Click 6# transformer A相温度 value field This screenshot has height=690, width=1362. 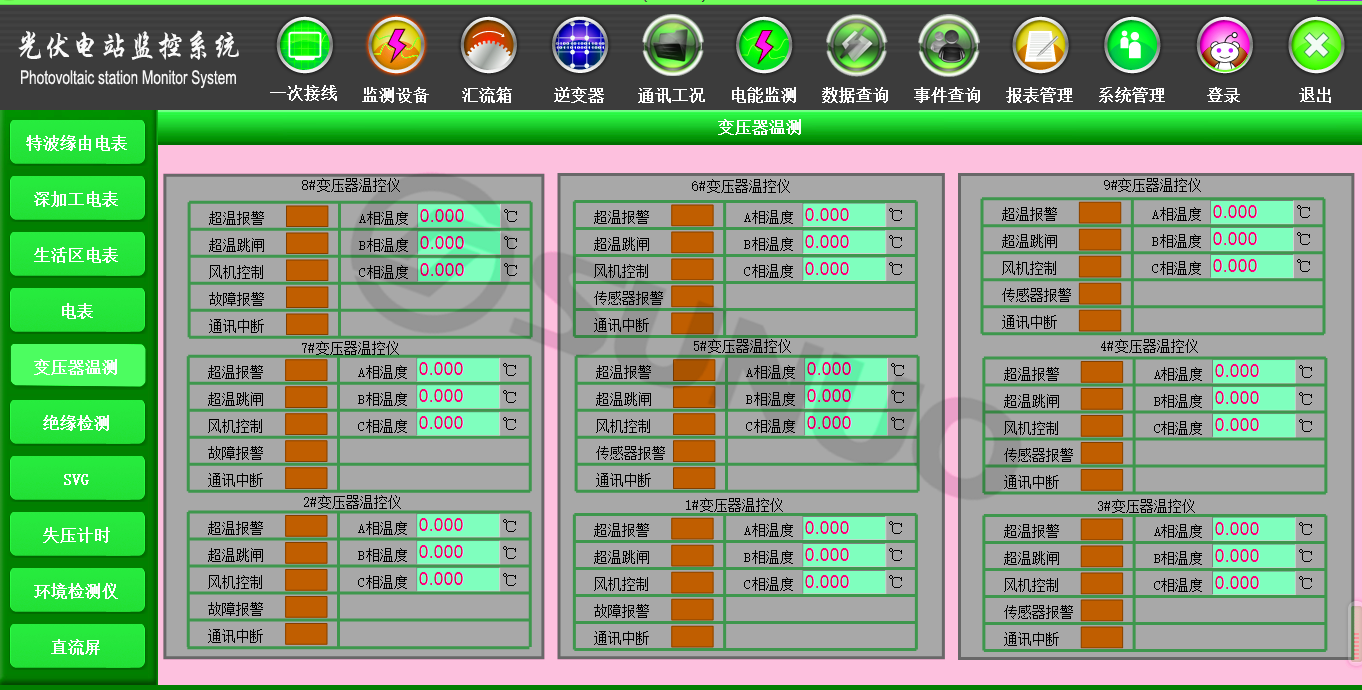(845, 215)
